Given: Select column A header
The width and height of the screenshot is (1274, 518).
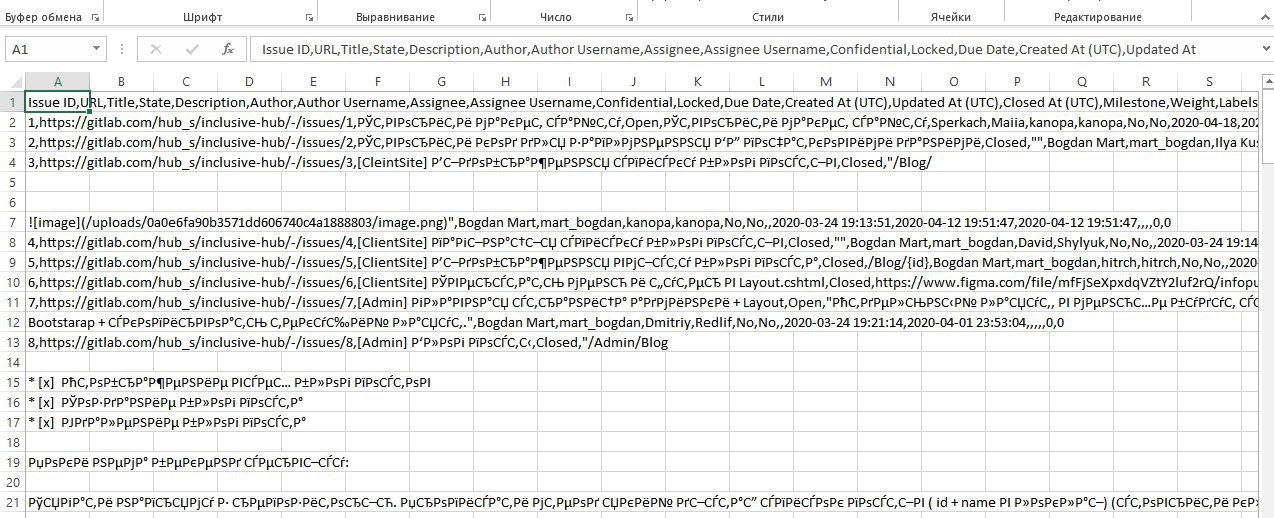Looking at the screenshot, I should (57, 82).
